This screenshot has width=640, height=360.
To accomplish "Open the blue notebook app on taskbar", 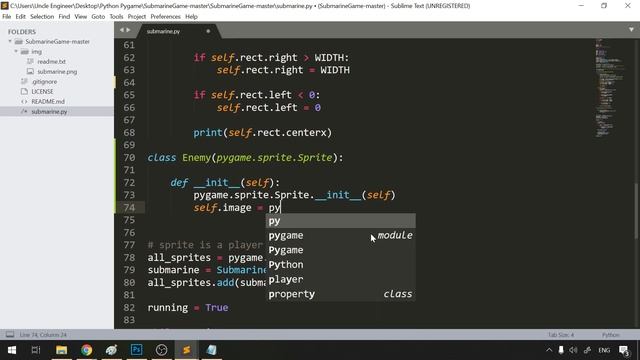I will tap(211, 350).
